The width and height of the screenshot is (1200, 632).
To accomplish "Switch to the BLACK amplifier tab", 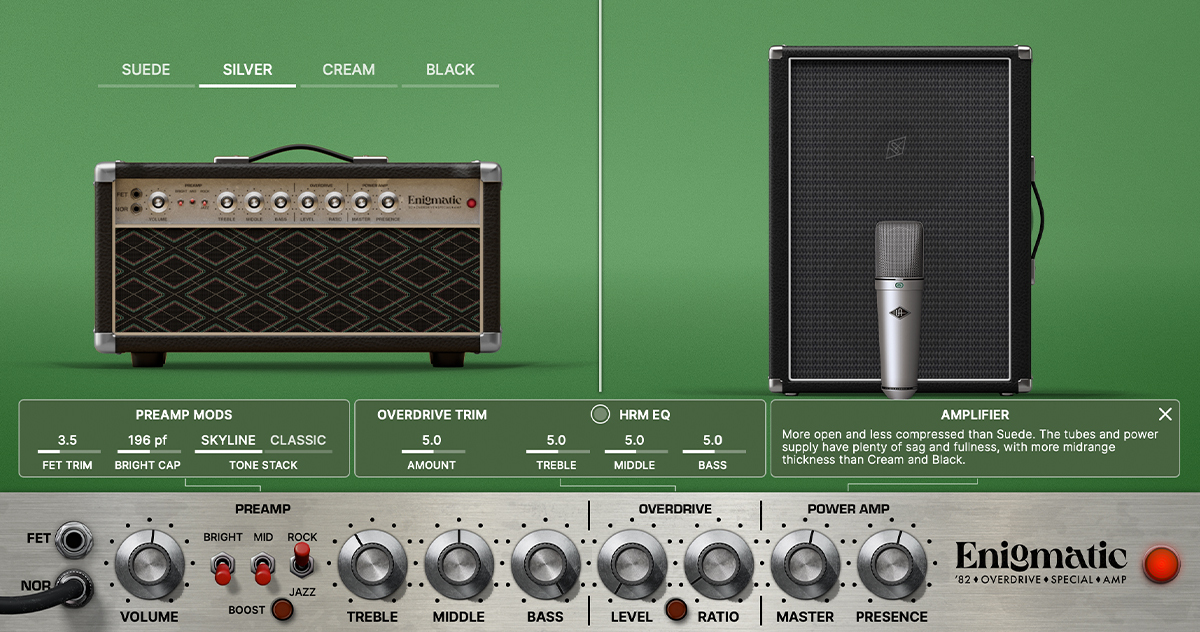I will click(x=450, y=70).
